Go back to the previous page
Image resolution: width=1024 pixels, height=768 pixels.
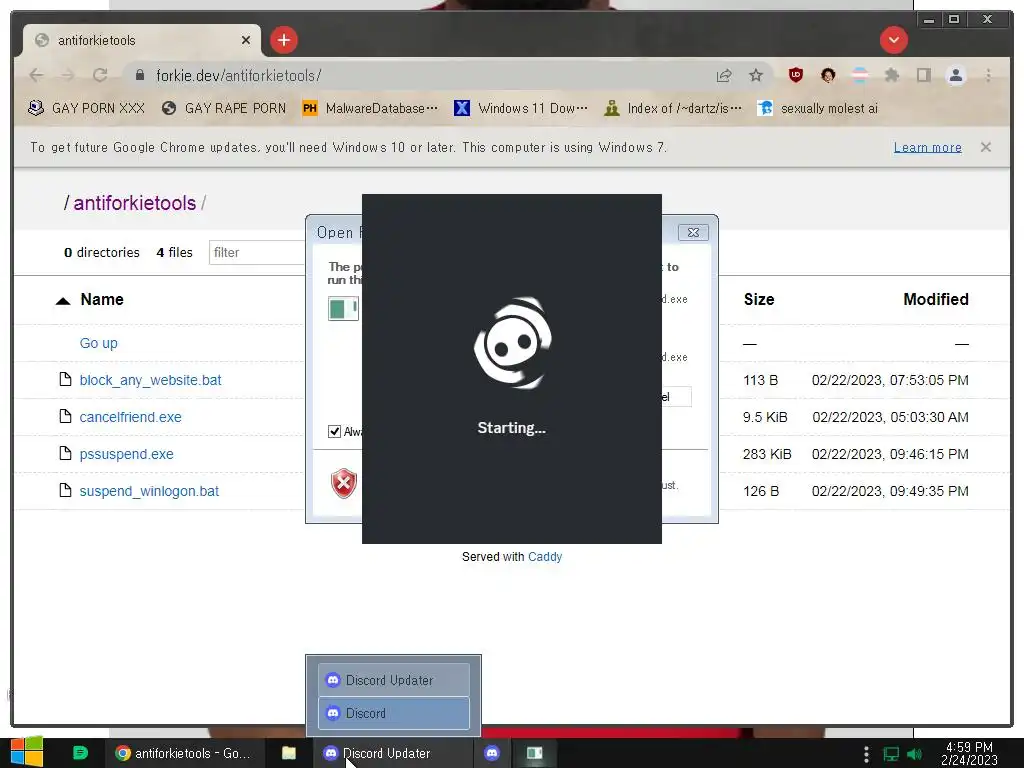point(37,75)
